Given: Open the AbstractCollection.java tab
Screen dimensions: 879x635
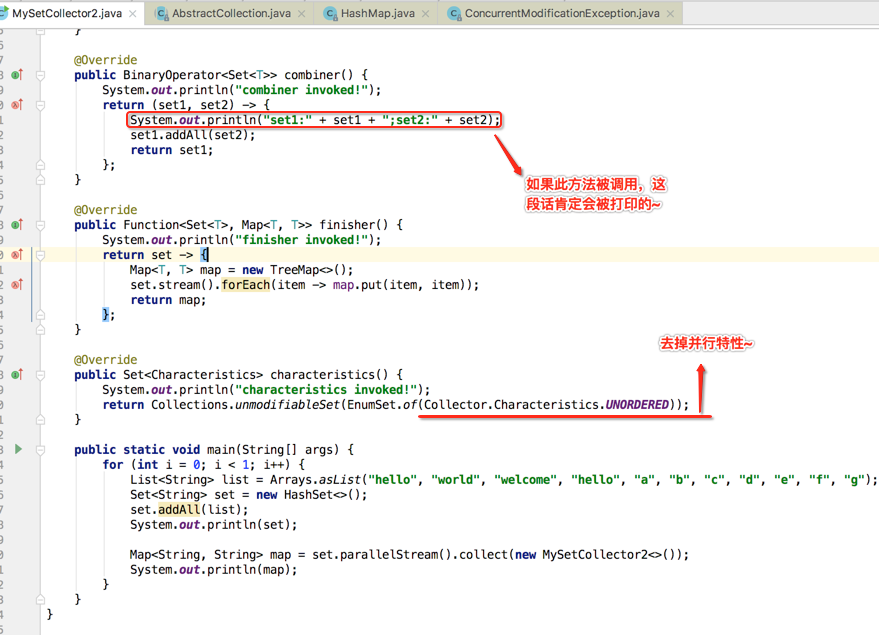Looking at the screenshot, I should [x=231, y=13].
